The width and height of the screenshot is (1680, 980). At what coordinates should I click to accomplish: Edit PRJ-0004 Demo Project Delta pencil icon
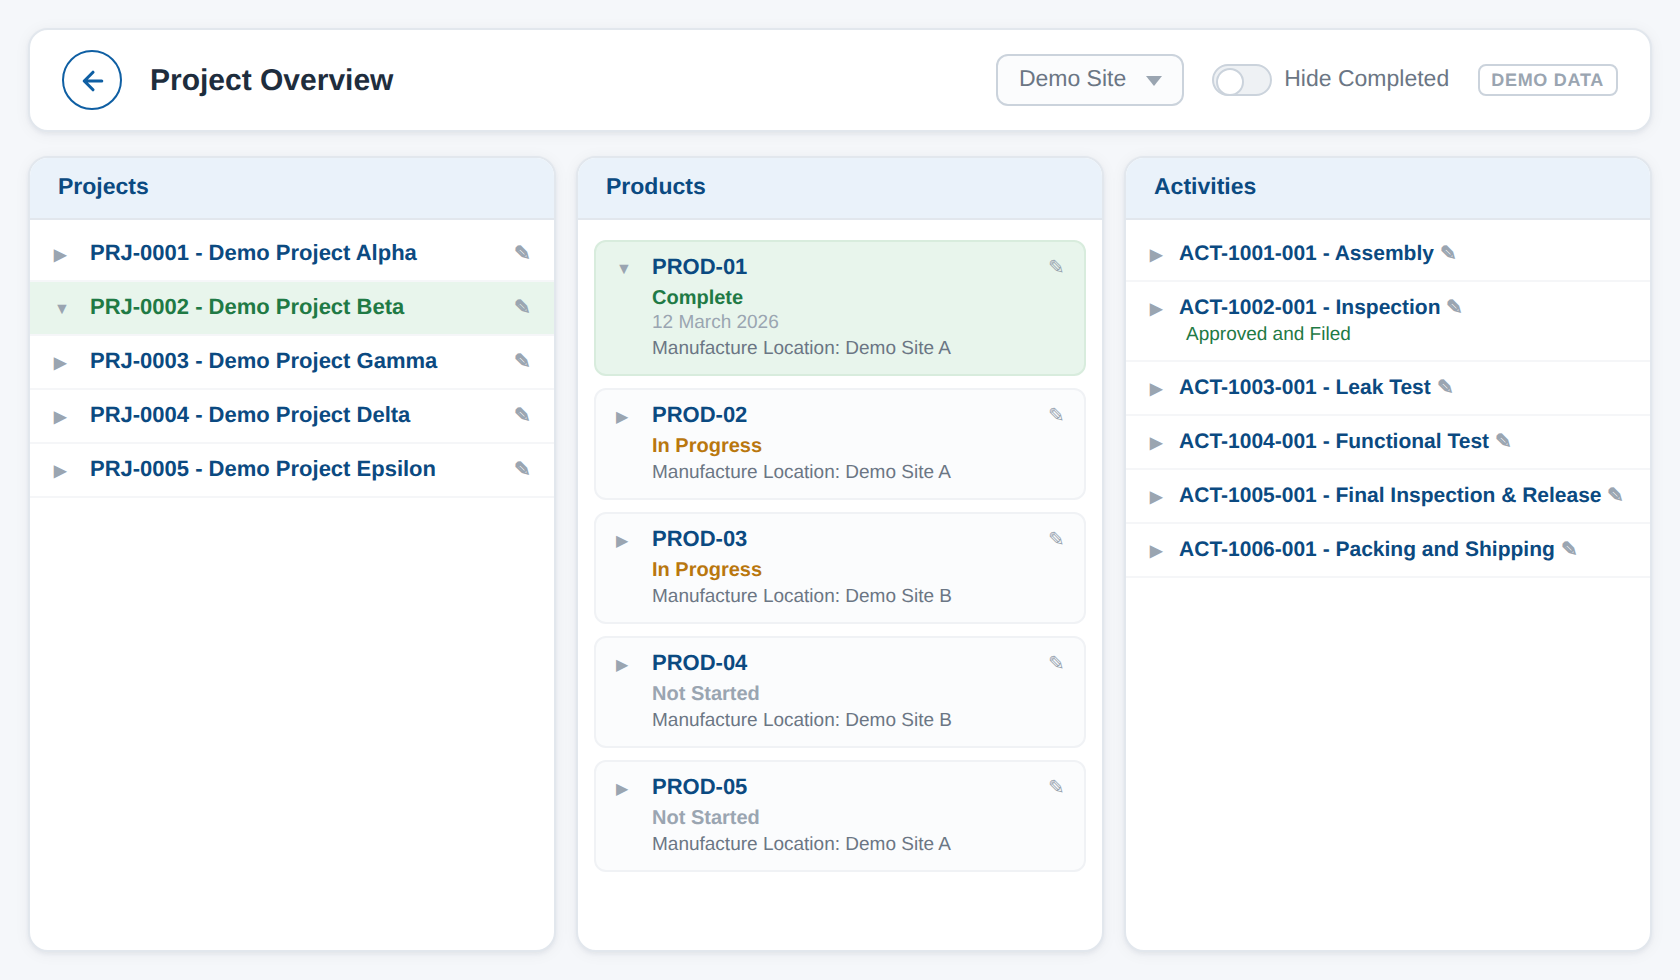522,414
